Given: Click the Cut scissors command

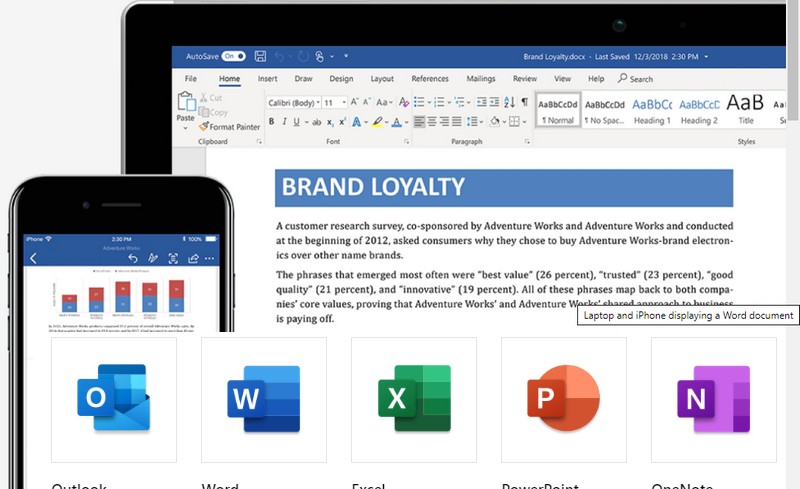Looking at the screenshot, I should click(x=211, y=97).
